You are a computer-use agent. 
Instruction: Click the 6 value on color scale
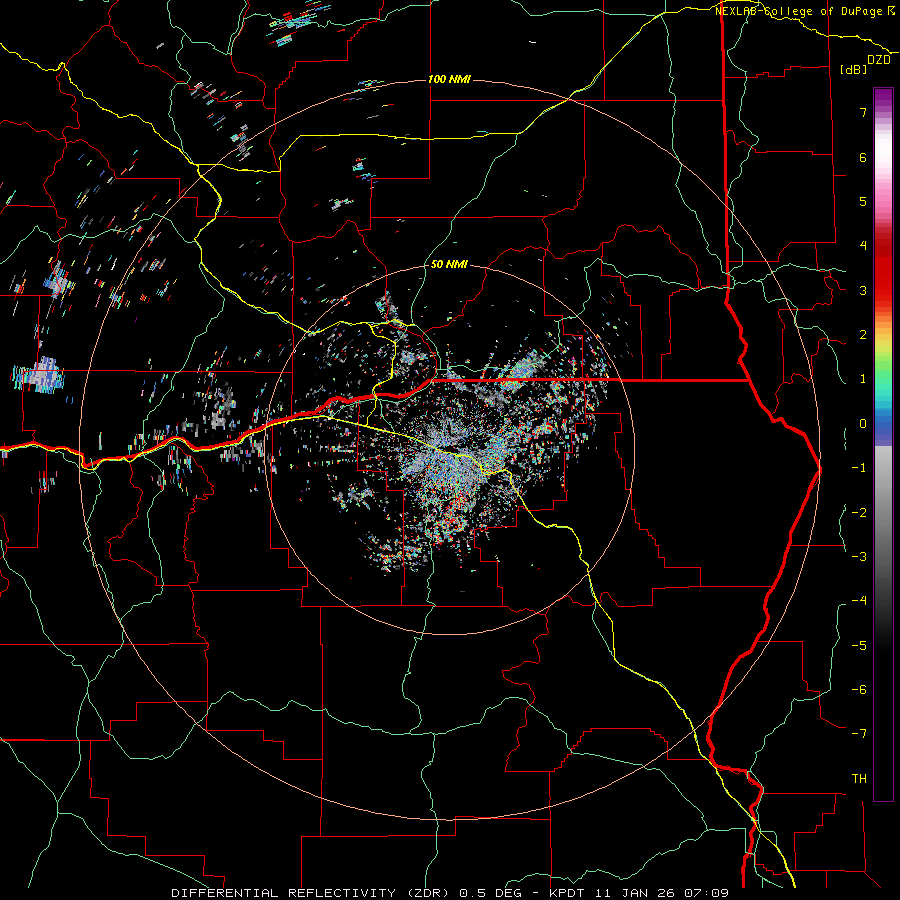pos(863,157)
